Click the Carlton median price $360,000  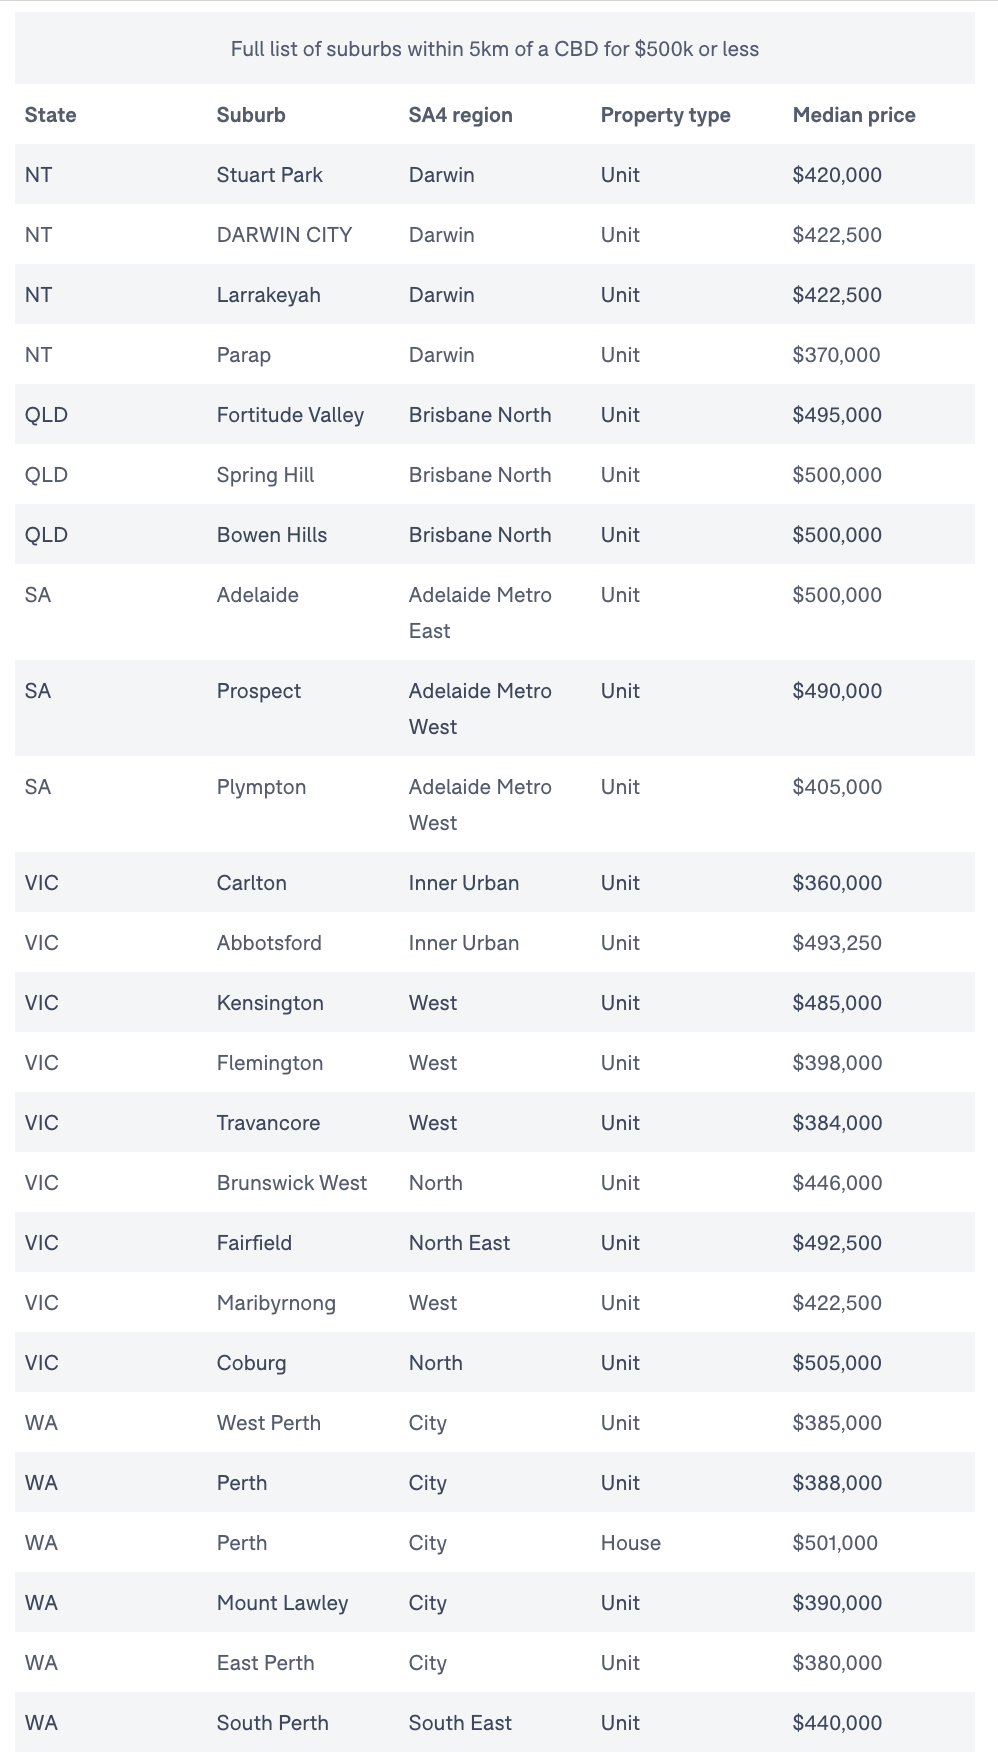pyautogui.click(x=838, y=883)
